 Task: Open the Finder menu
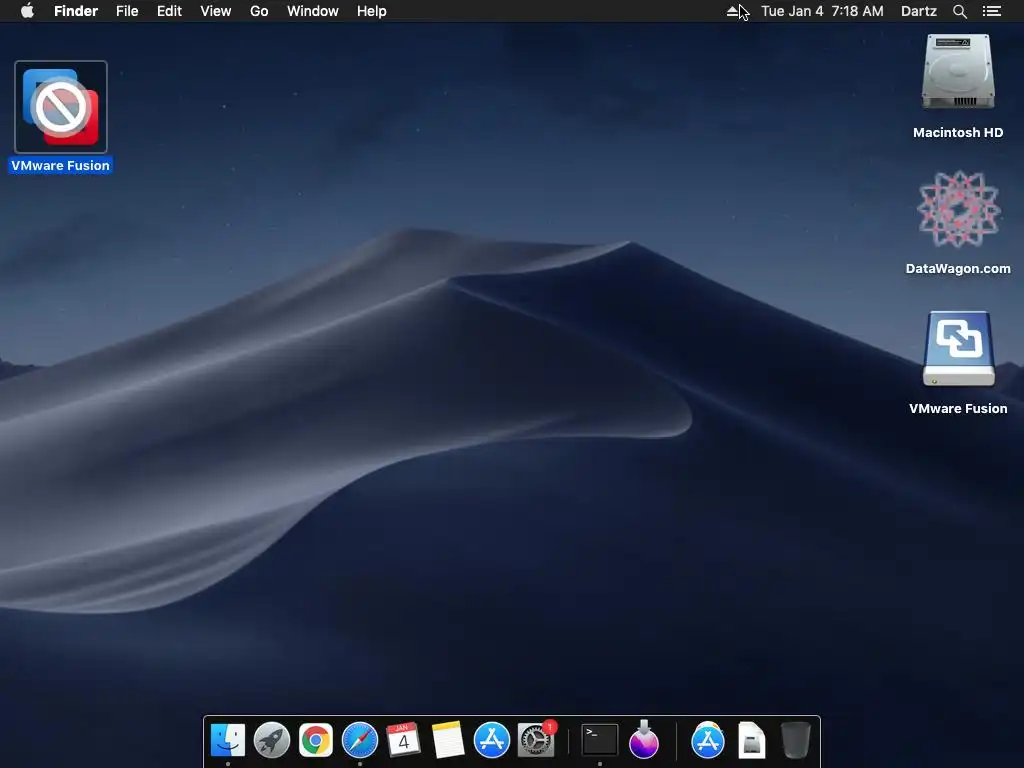76,11
